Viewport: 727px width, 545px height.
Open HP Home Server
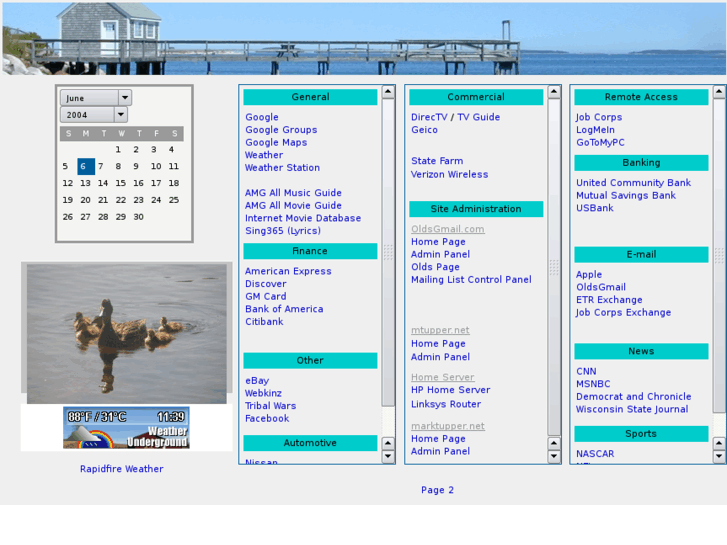[x=450, y=390]
